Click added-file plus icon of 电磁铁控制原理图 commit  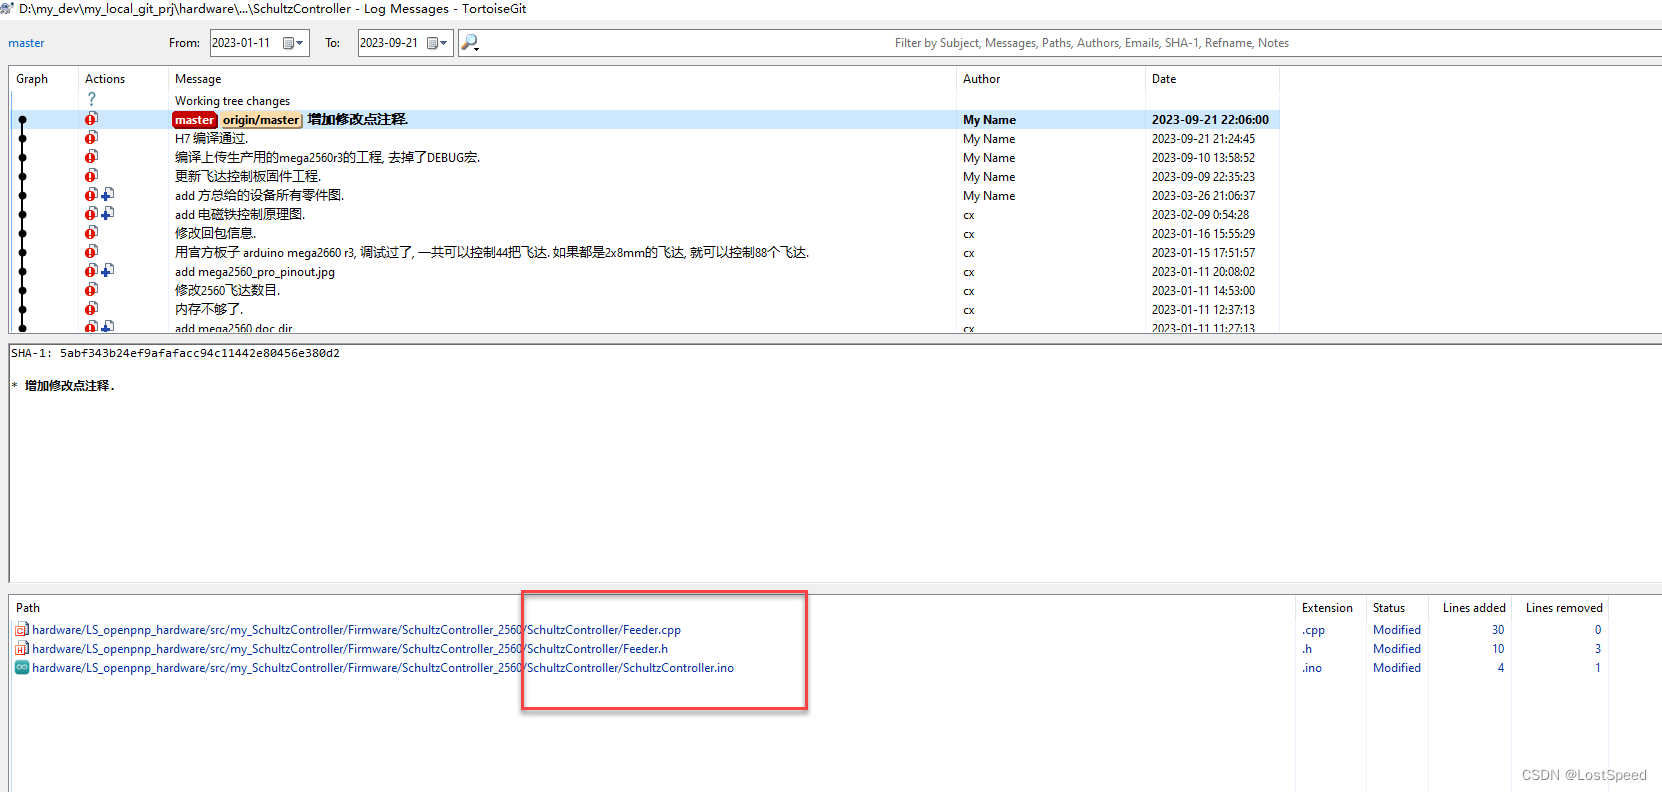(x=107, y=214)
